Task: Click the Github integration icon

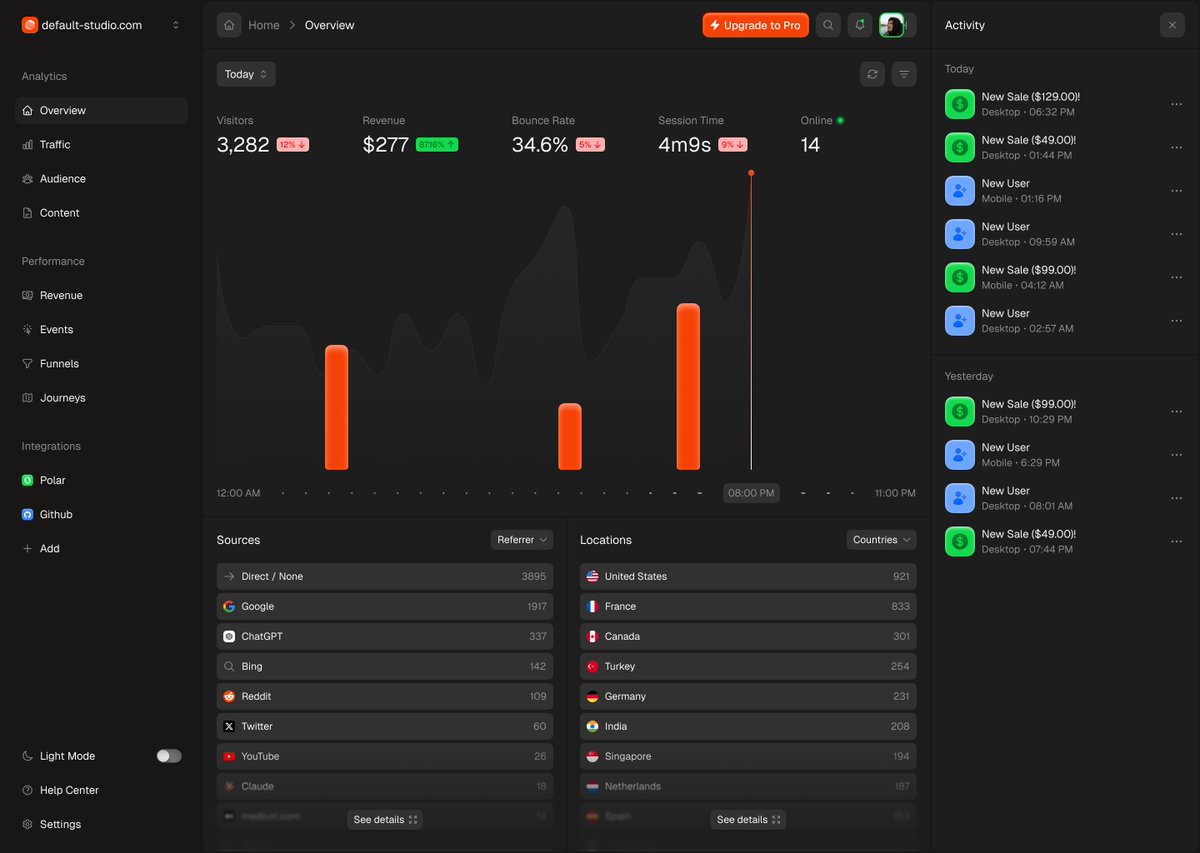Action: 28,514
